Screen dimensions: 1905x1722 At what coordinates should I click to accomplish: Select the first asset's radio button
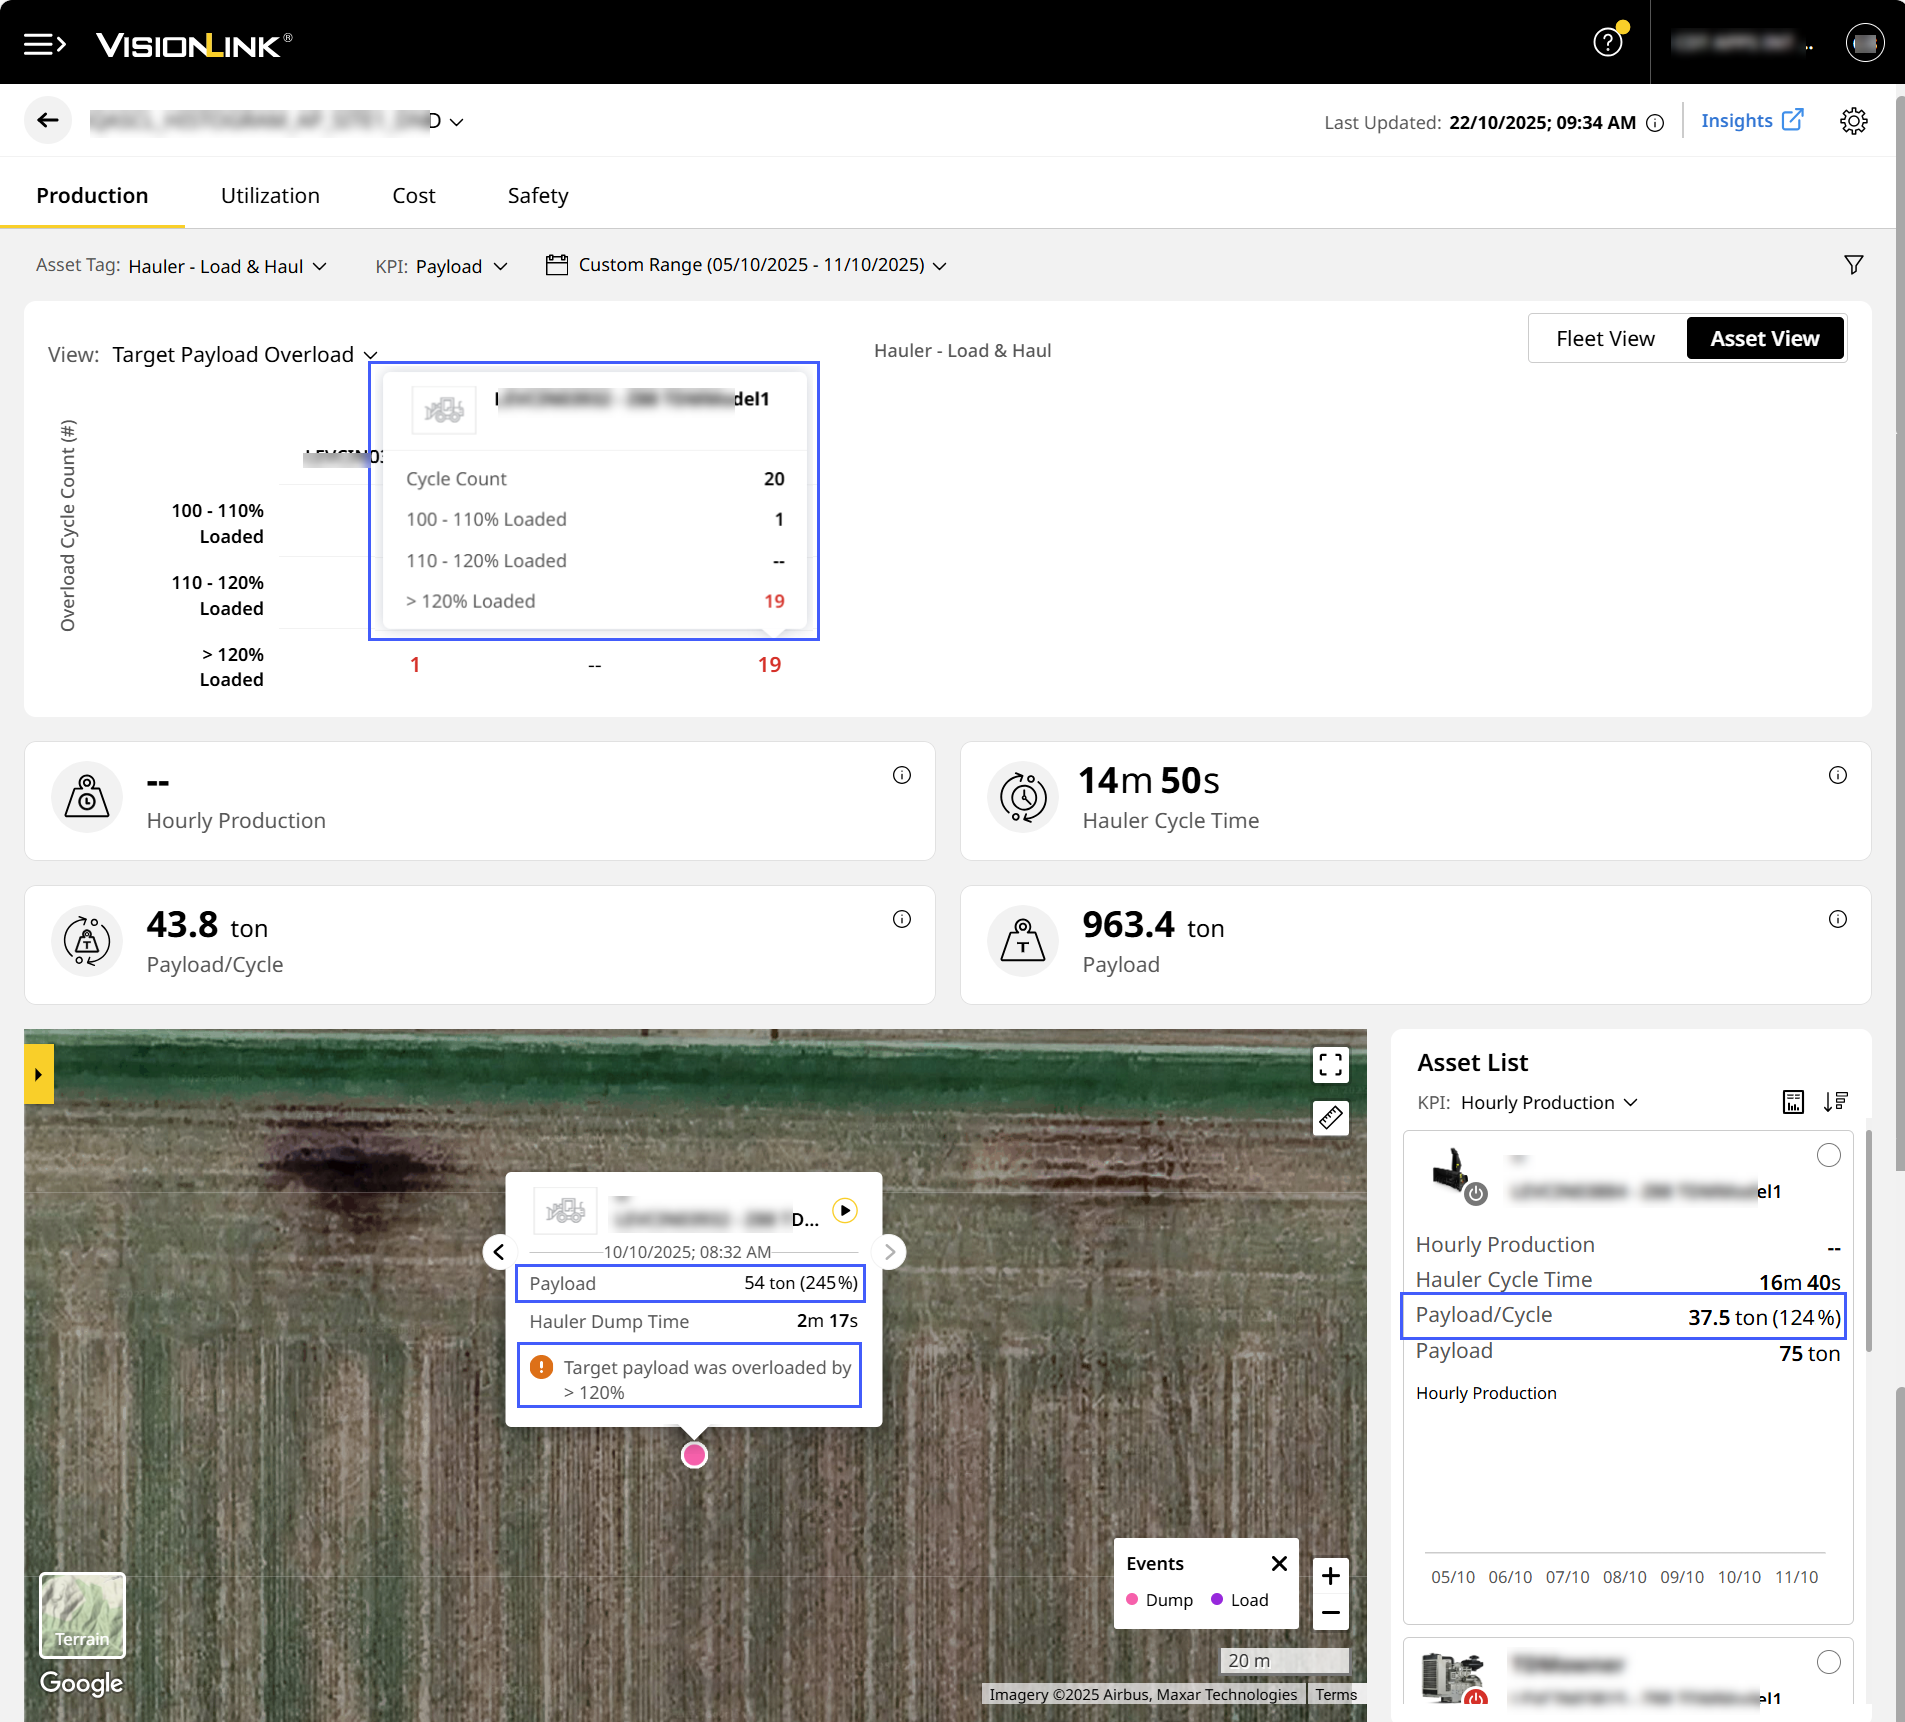pos(1828,1156)
